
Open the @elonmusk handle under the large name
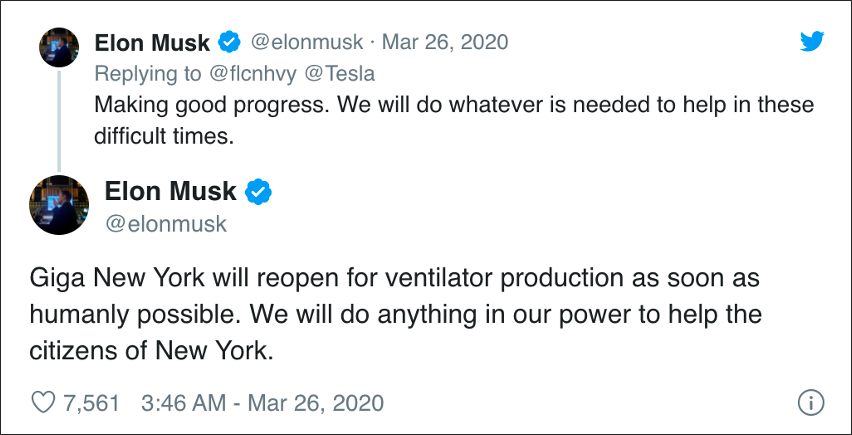click(166, 223)
